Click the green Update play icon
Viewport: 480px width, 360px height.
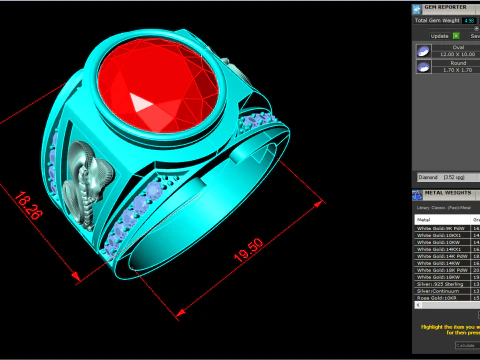coord(456,36)
